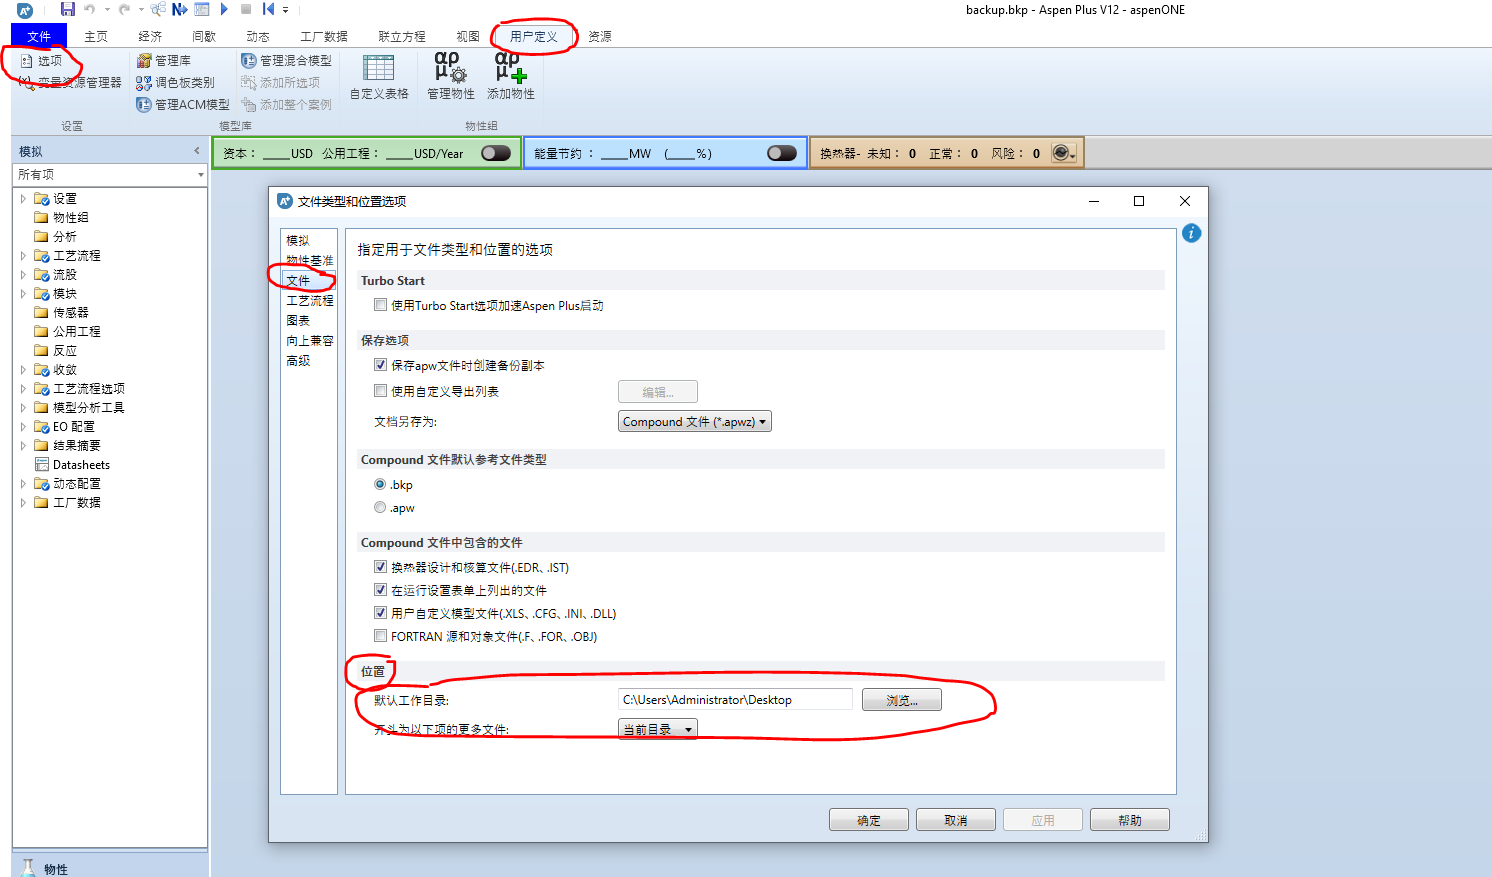This screenshot has width=1492, height=877.
Task: Click the blue info icon in dialog
Action: (x=1191, y=233)
